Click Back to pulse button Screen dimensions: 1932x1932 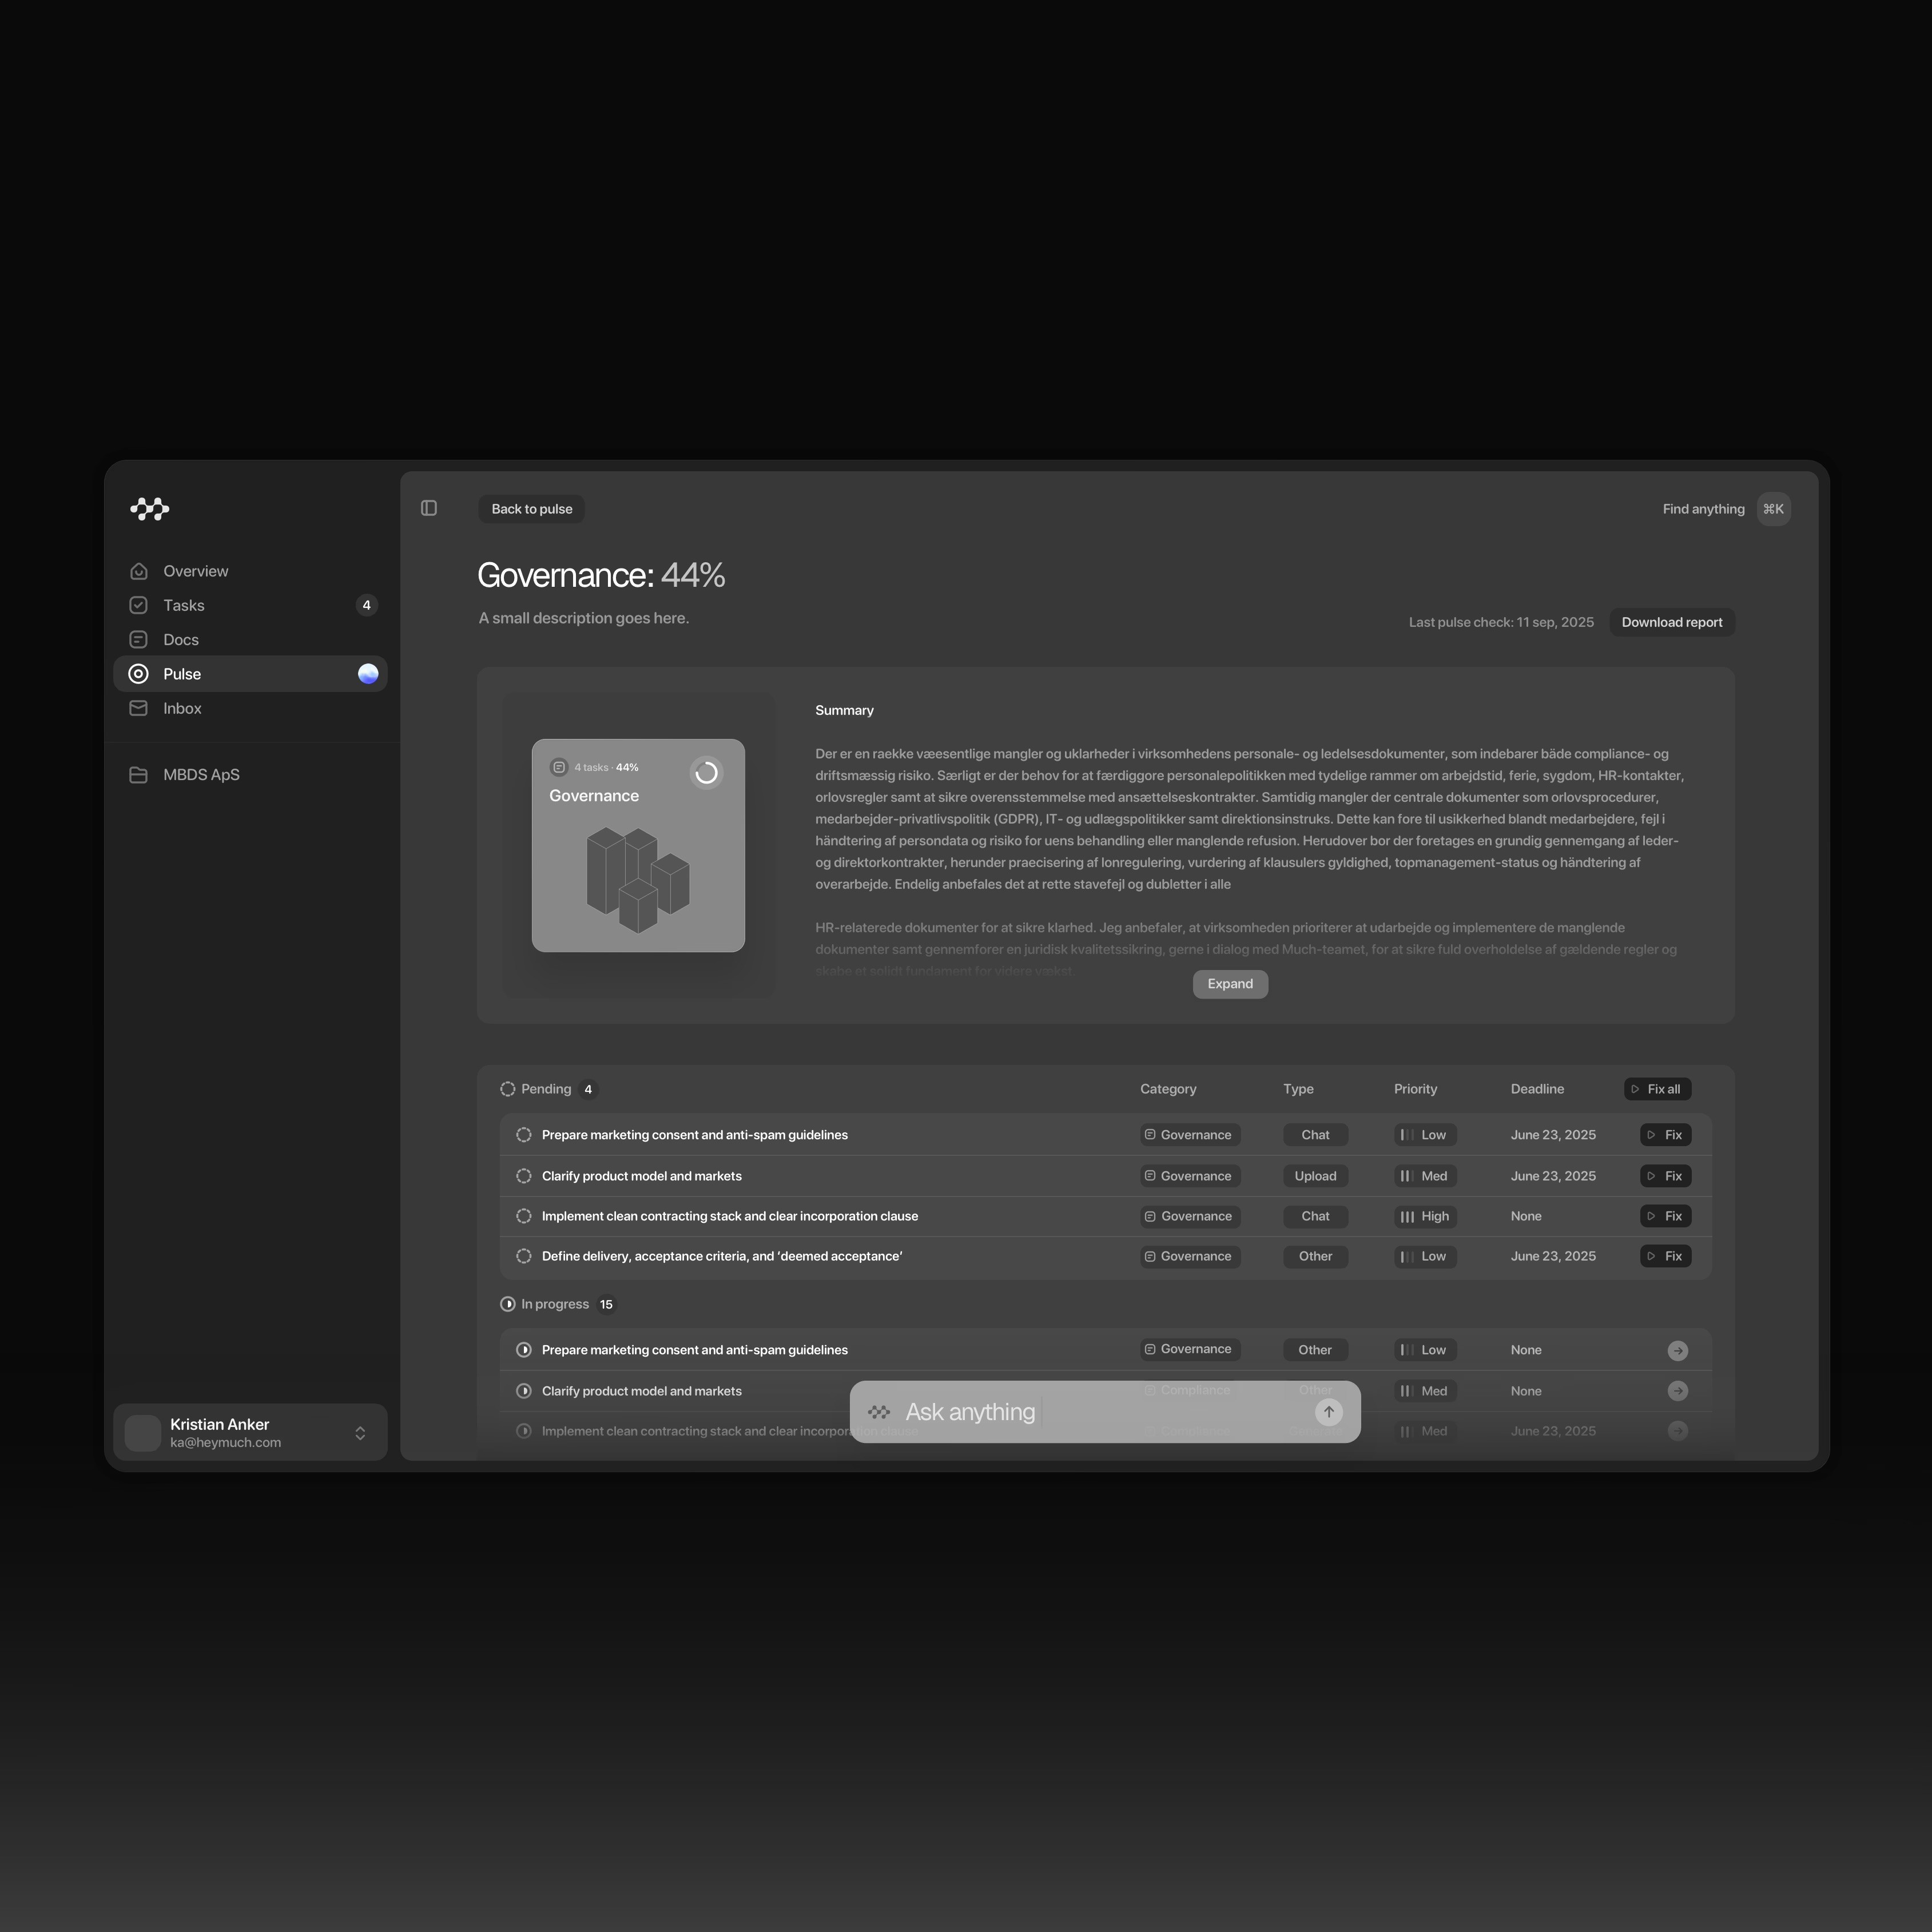pos(532,509)
